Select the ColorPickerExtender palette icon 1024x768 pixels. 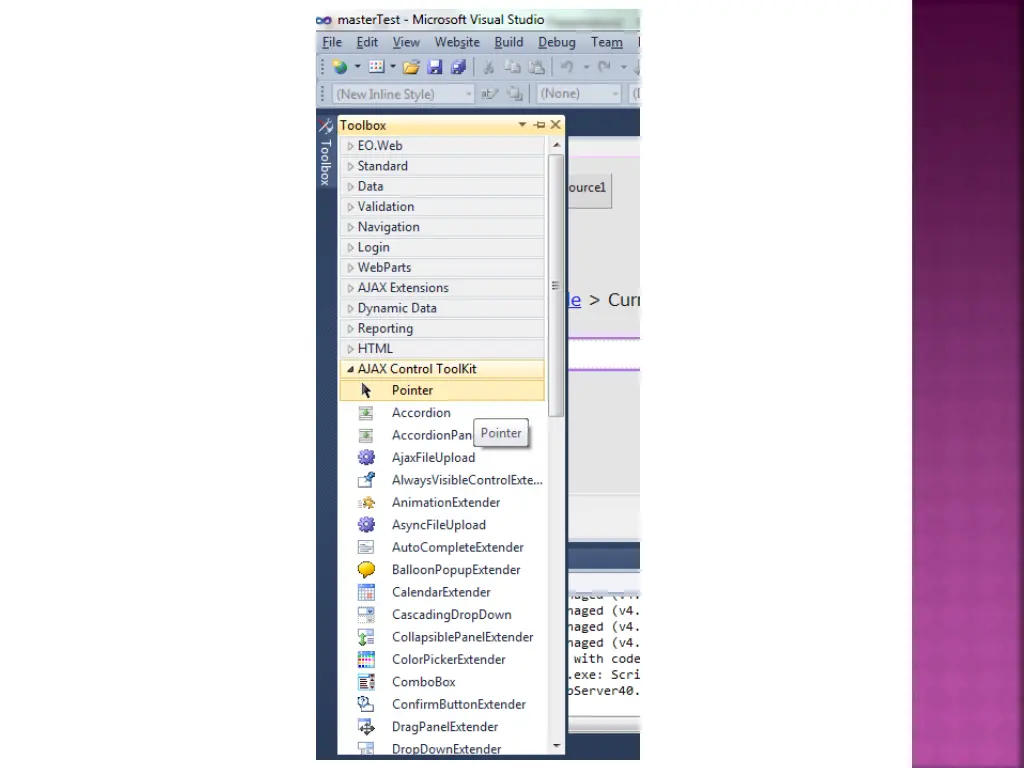[366, 660]
